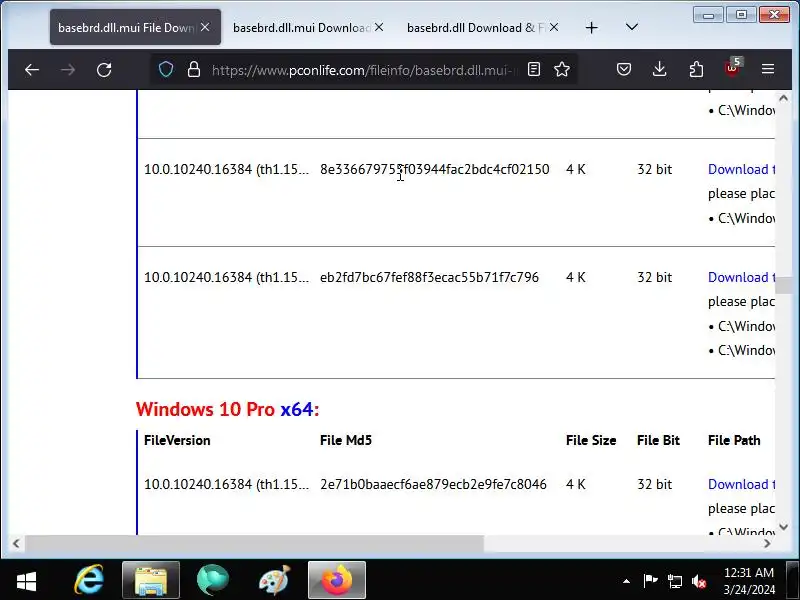Click horizontal scrollbar right arrow
Screen dimensions: 800x600
coord(767,543)
